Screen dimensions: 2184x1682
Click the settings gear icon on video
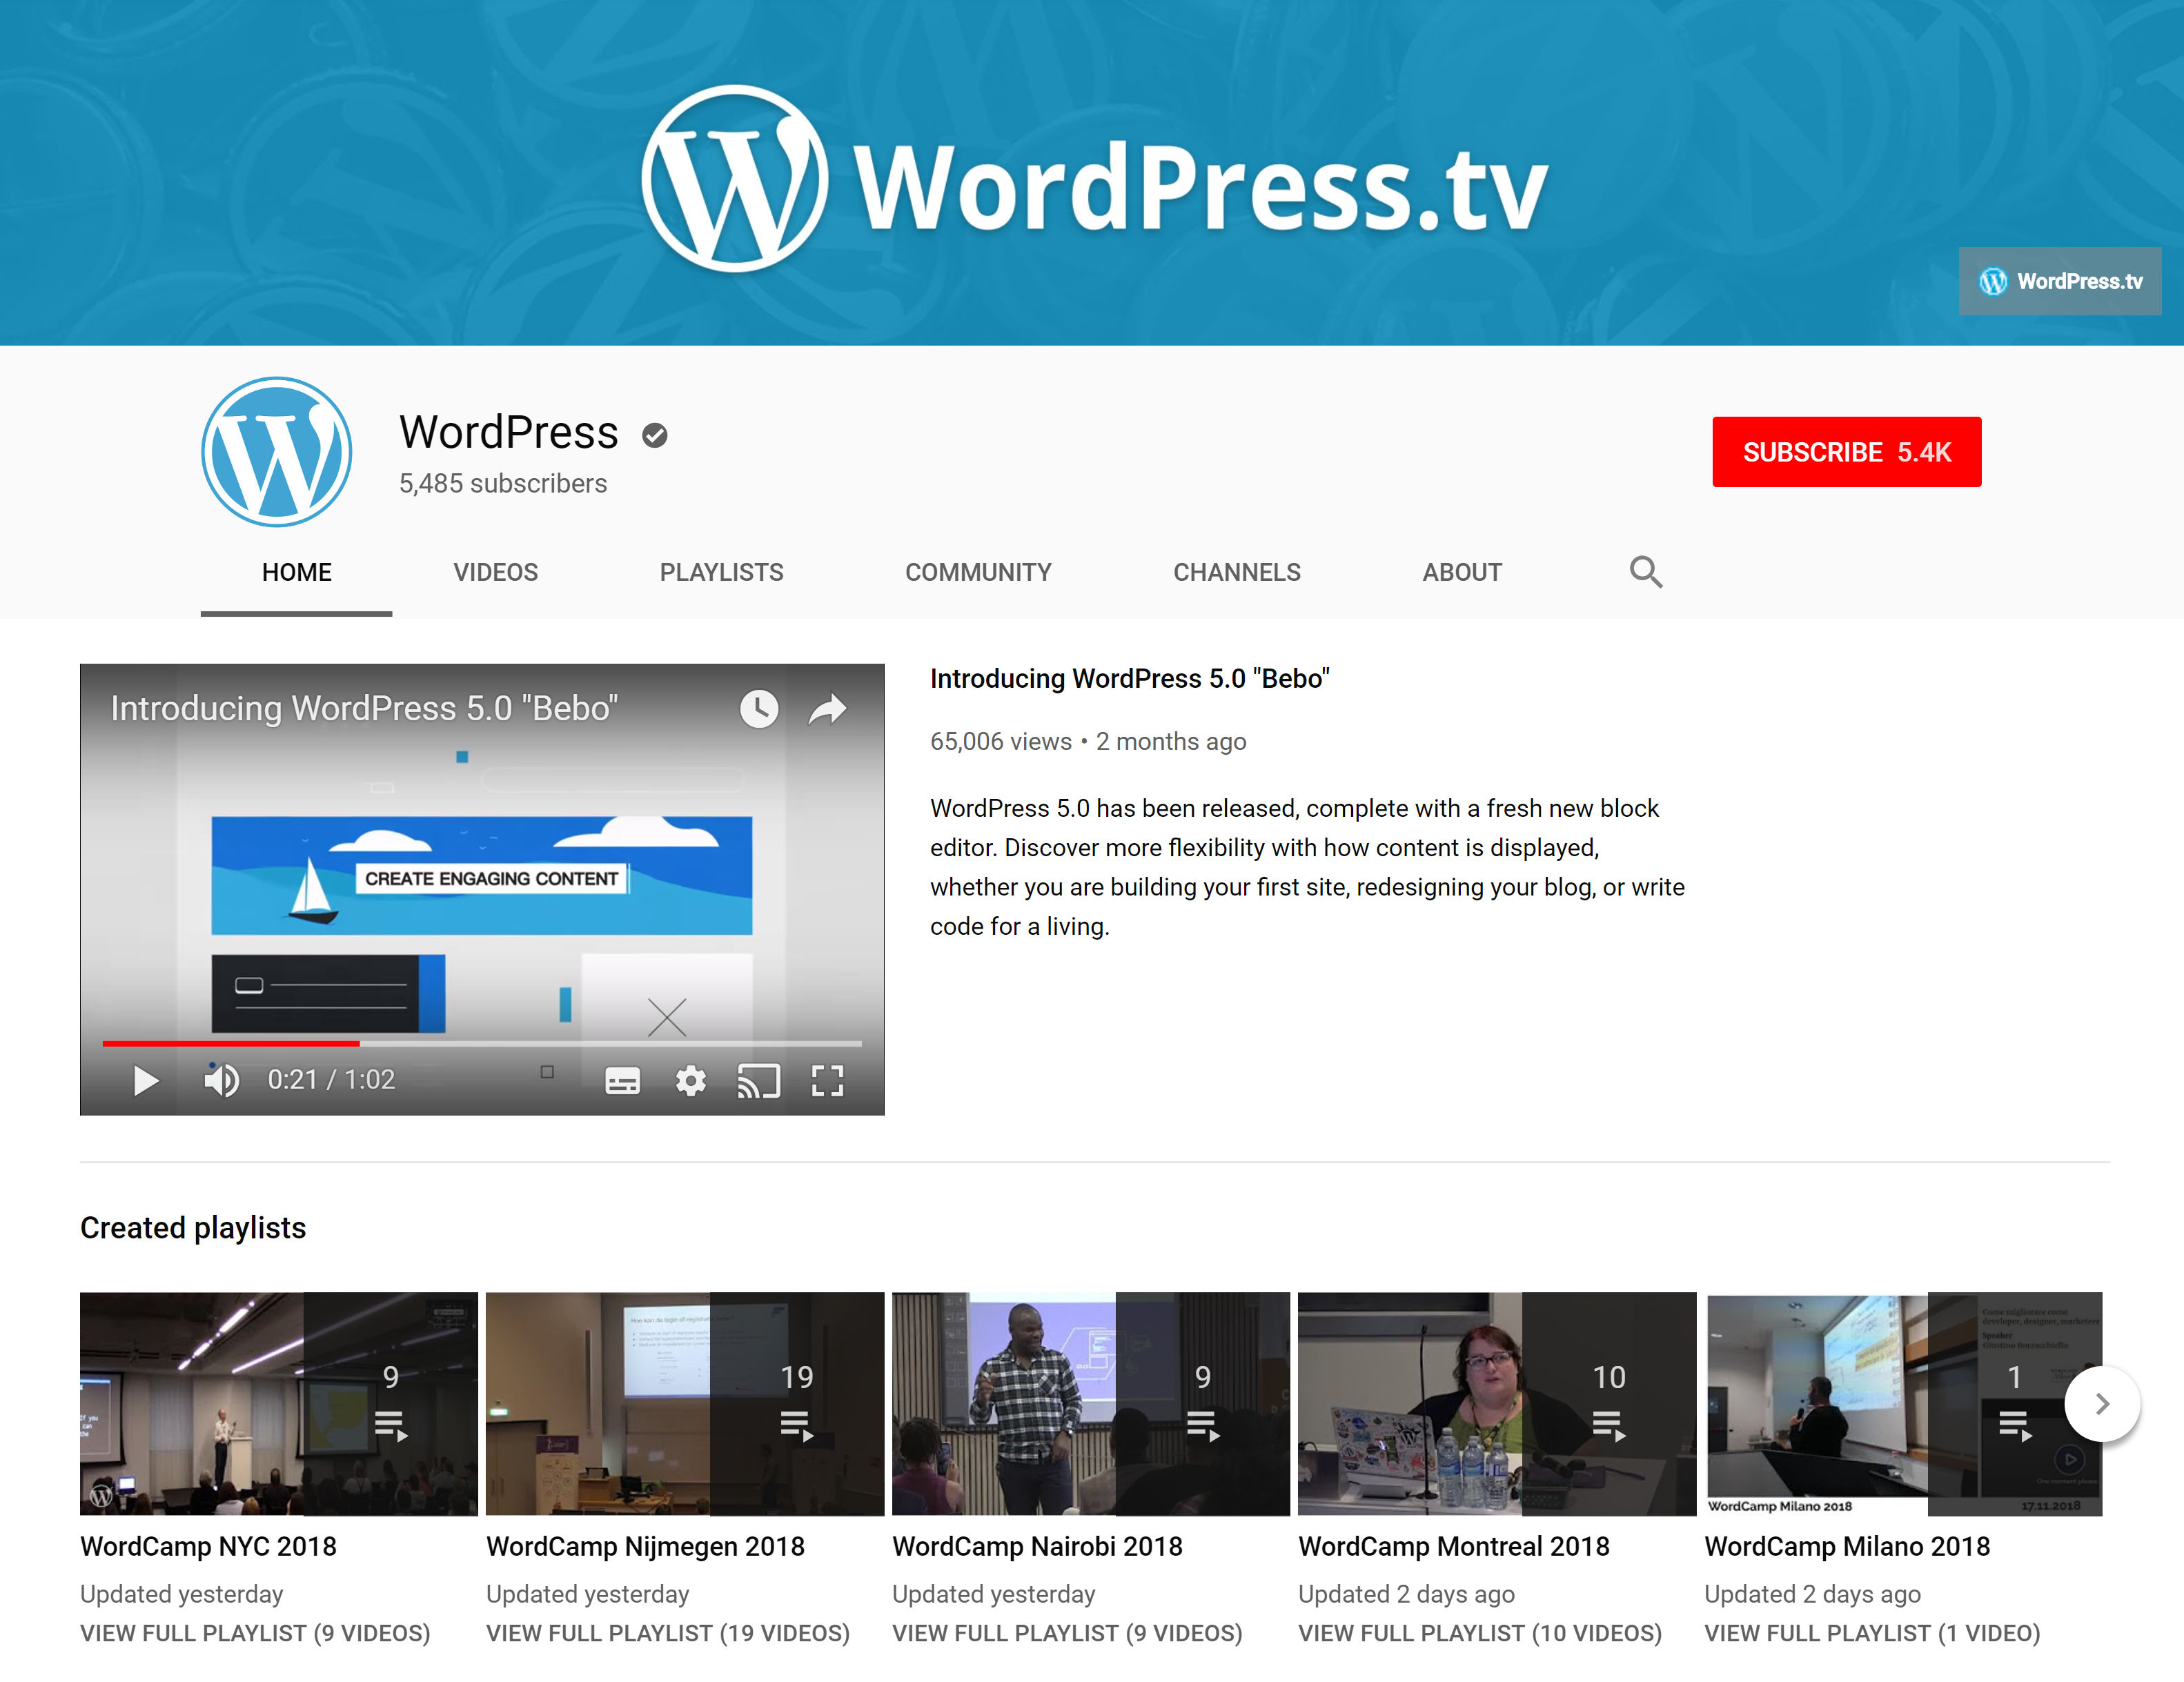[689, 1078]
